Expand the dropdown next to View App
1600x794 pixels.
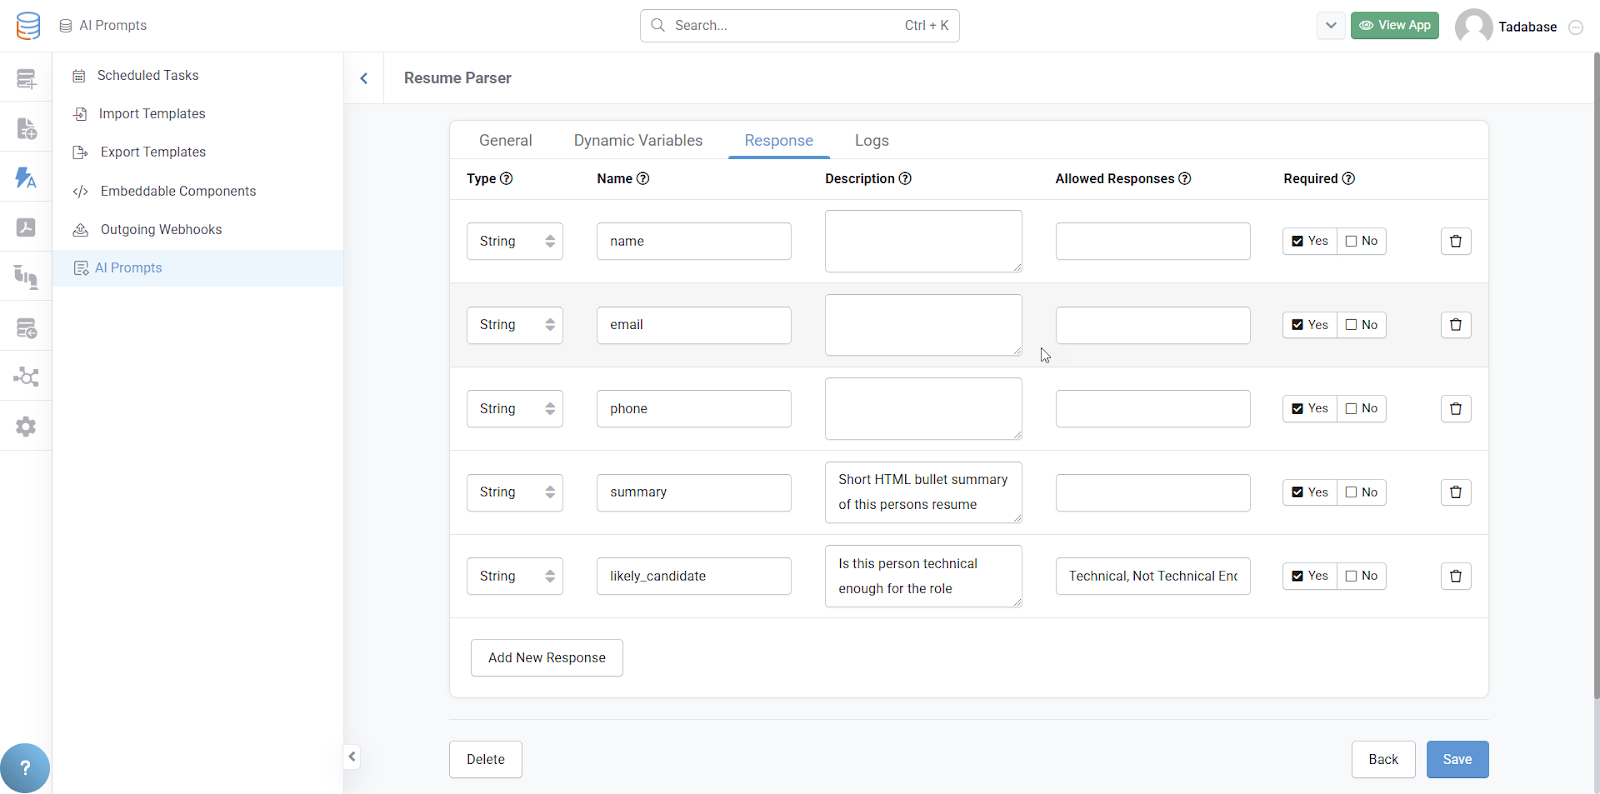(x=1331, y=25)
